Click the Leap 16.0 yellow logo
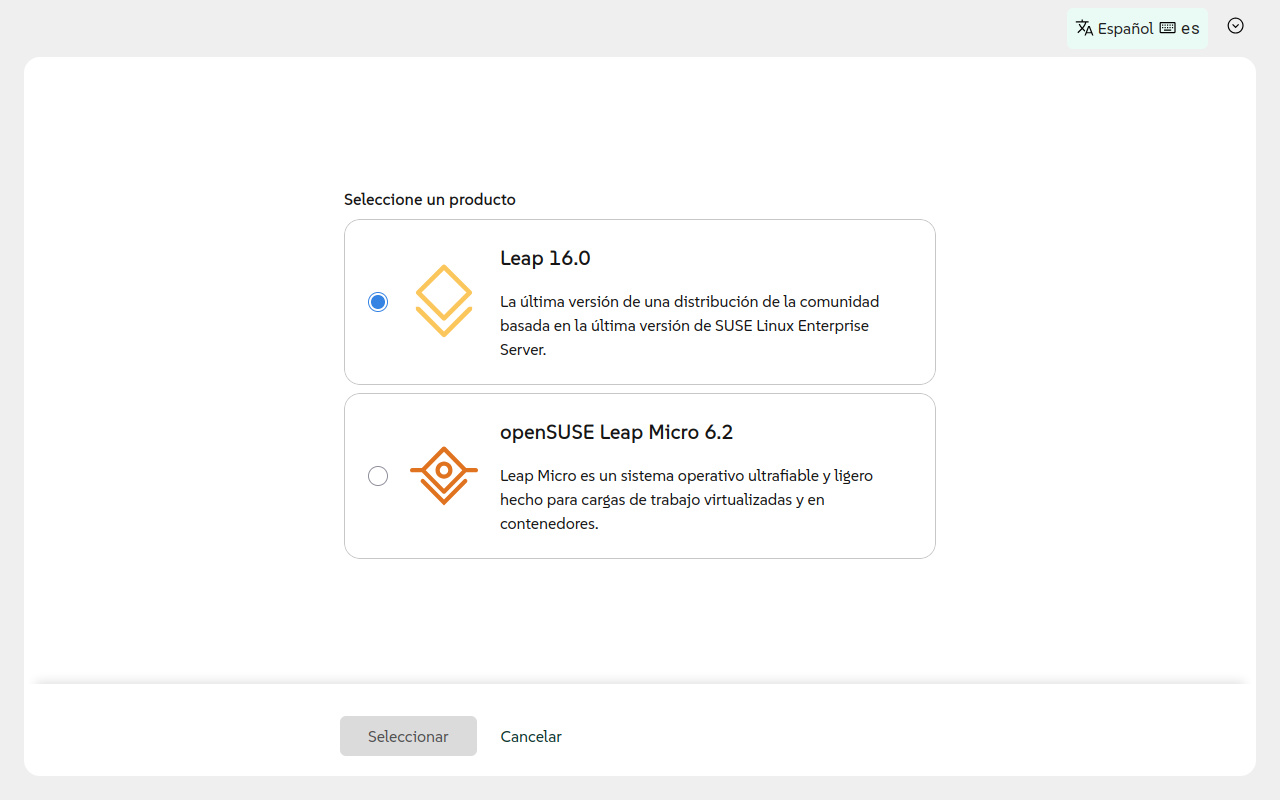The image size is (1280, 800). click(443, 301)
